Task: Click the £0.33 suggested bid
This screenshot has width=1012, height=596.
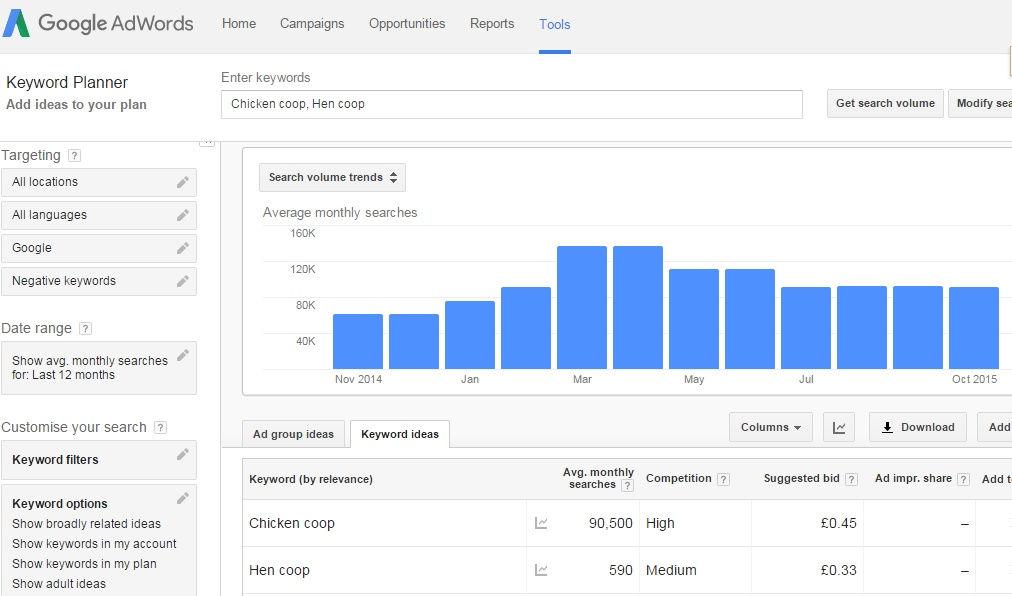Action: click(x=838, y=570)
